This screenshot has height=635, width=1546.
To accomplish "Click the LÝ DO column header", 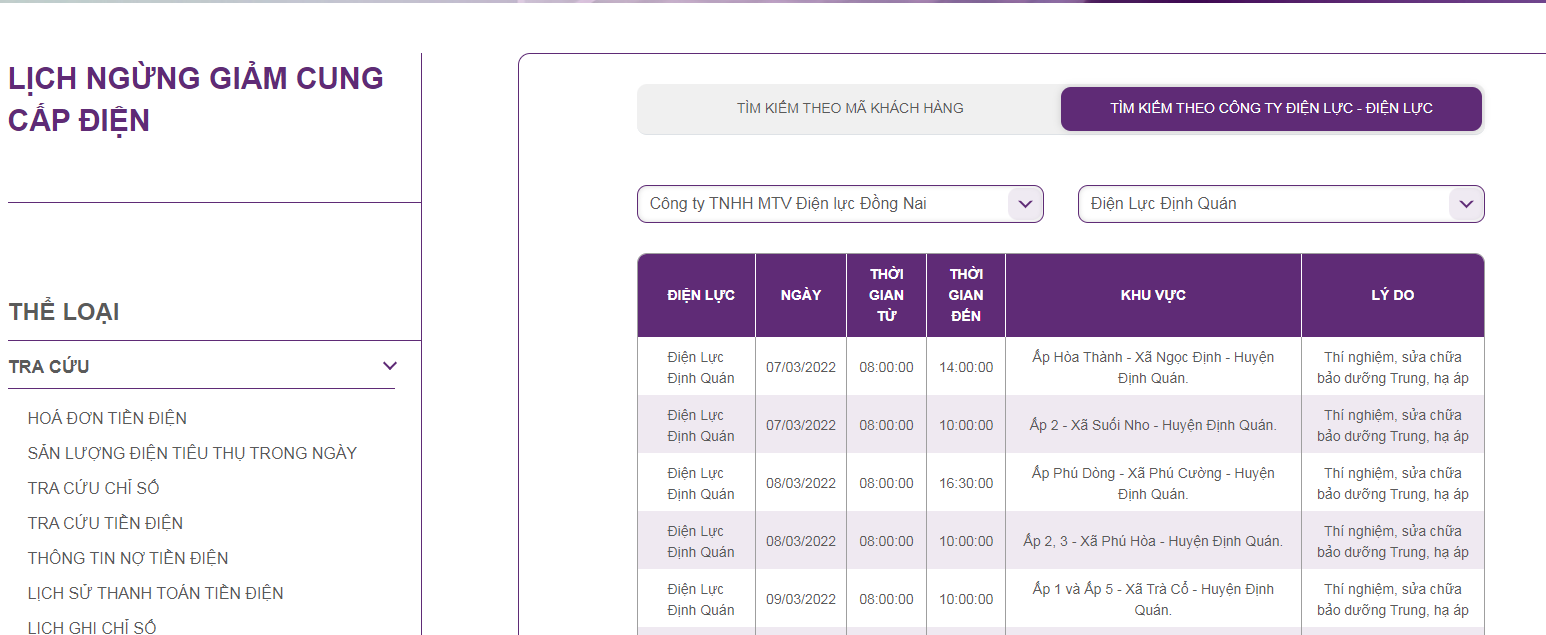I will click(x=1392, y=295).
